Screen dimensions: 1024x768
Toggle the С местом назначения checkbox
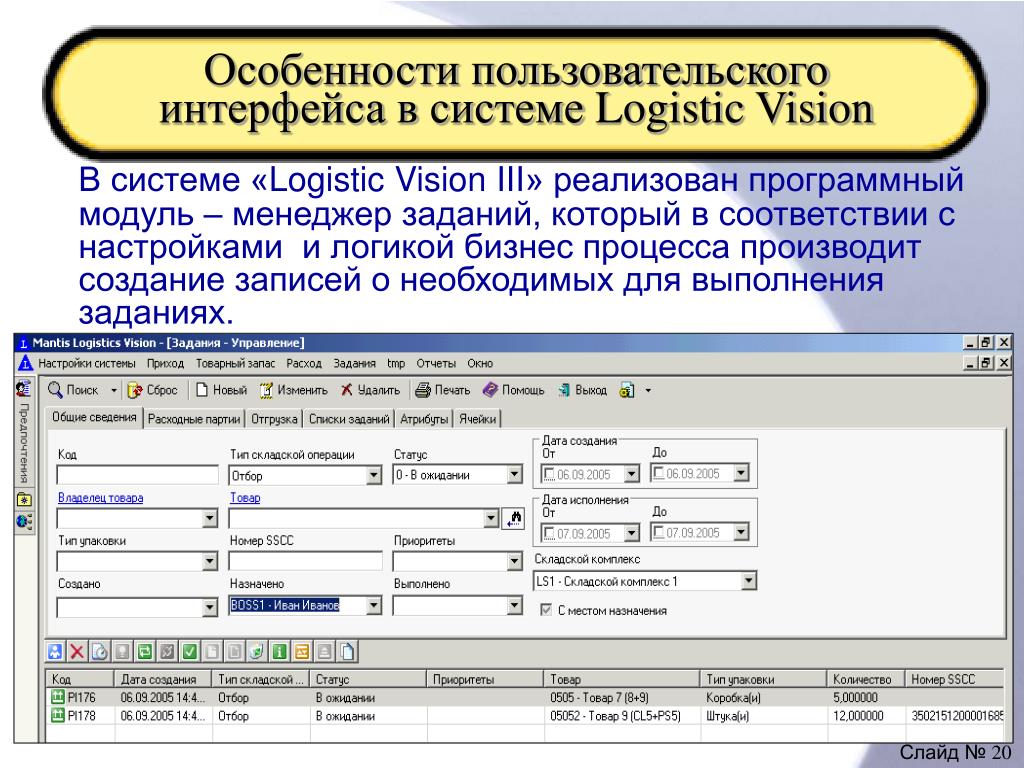546,610
